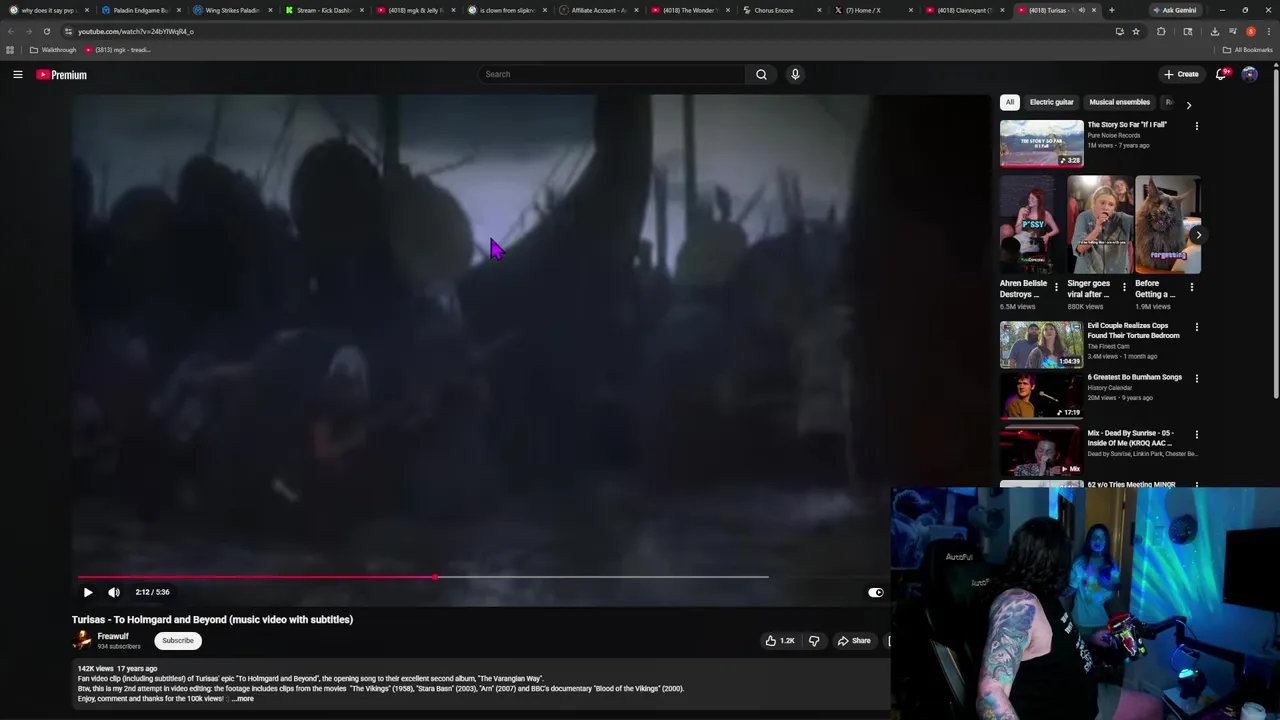Go back with browser back arrow
Image resolution: width=1280 pixels, height=720 pixels.
(x=11, y=31)
